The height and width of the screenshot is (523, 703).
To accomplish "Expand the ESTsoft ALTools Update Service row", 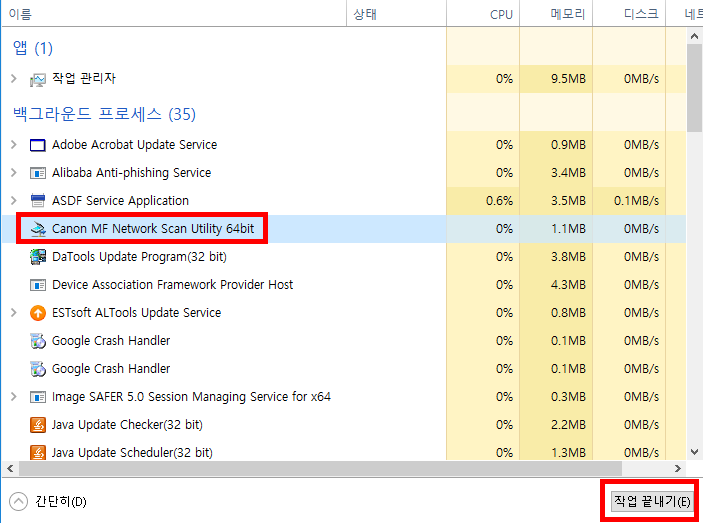I will pyautogui.click(x=14, y=312).
